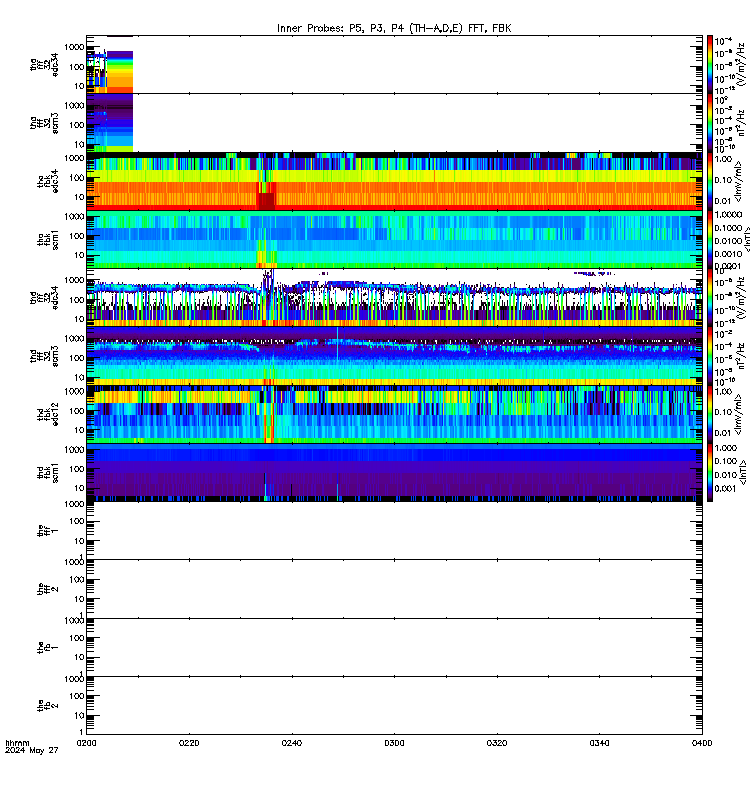Image resolution: width=750 pixels, height=800 pixels.
Task: Click the 'nT²/Hz' unit label beside tha scm3 color bar
Action: (x=740, y=123)
